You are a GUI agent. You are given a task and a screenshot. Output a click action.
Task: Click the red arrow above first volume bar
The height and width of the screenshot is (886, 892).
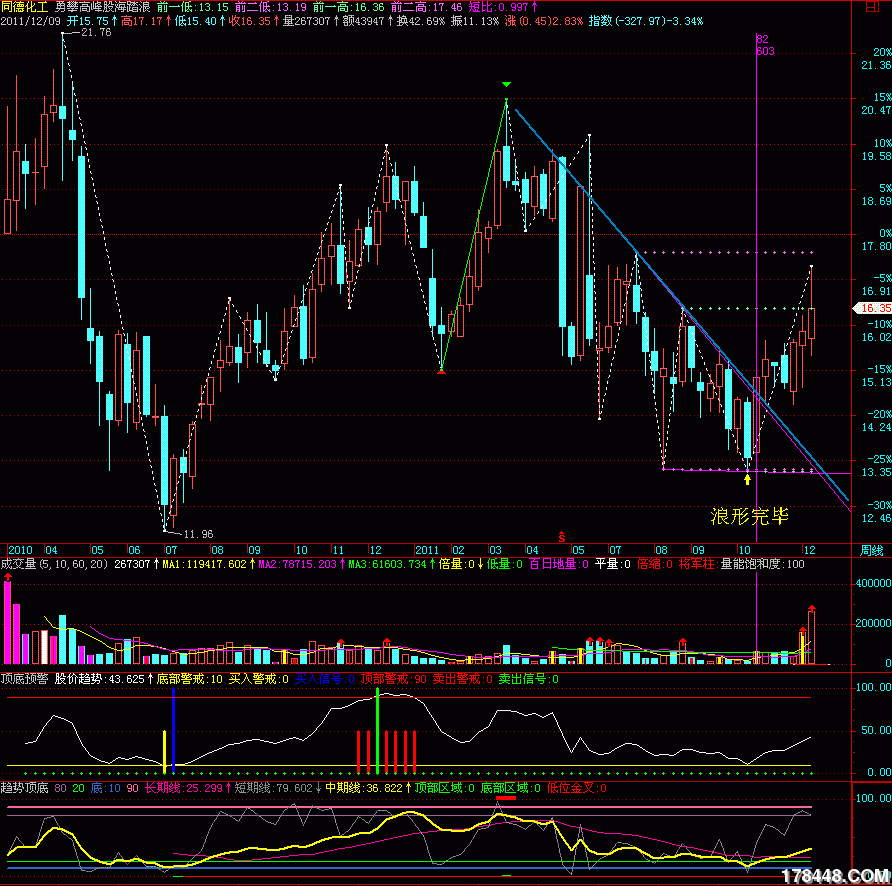coord(7,577)
